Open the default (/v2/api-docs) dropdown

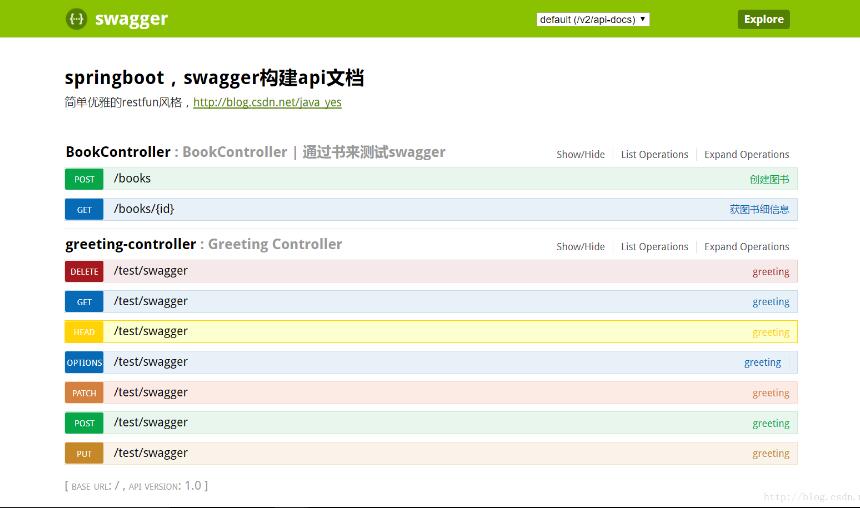click(592, 19)
